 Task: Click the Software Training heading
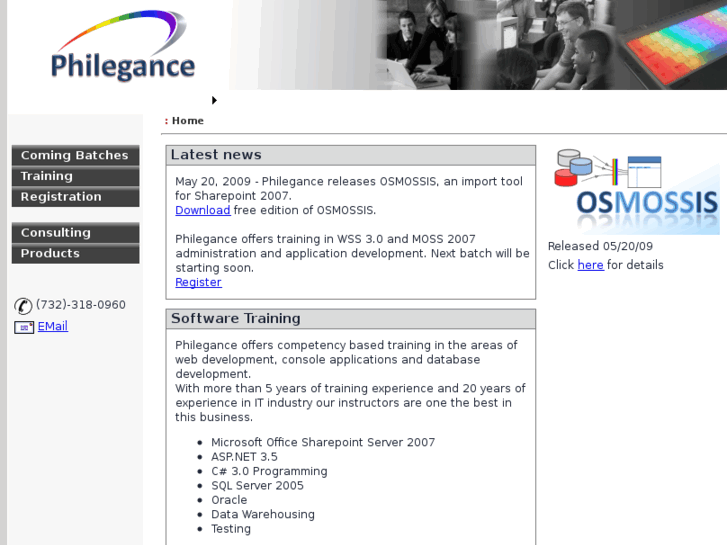coord(236,318)
